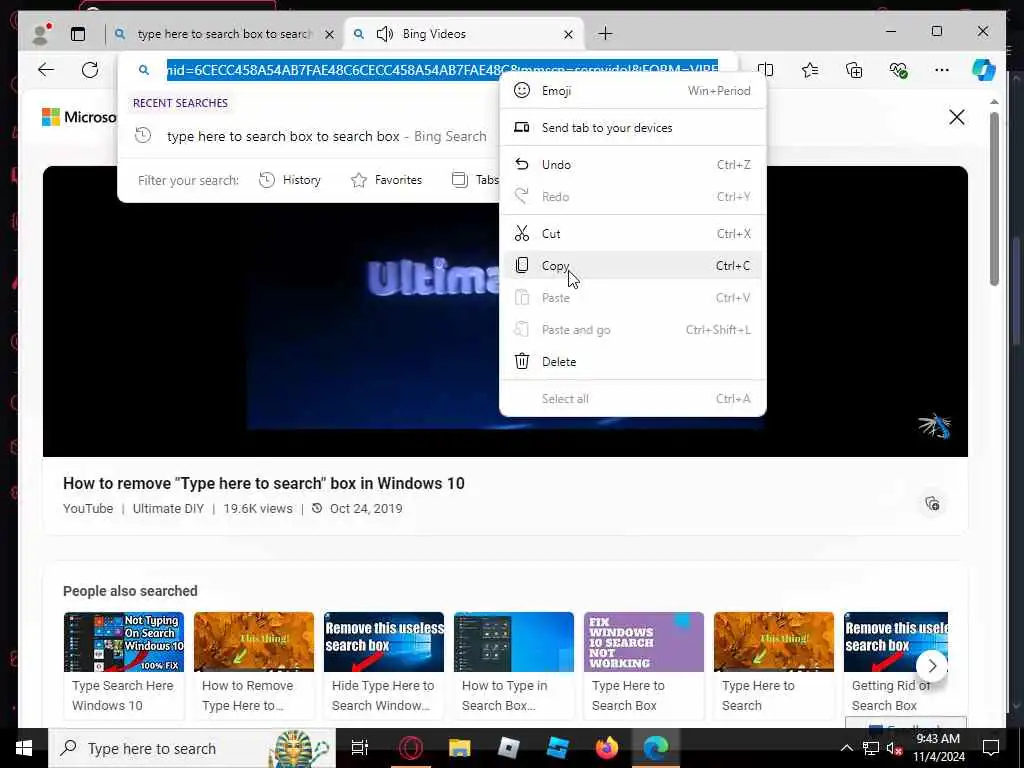Open a new tab with plus button
Screen dimensions: 1024x768
pos(605,33)
